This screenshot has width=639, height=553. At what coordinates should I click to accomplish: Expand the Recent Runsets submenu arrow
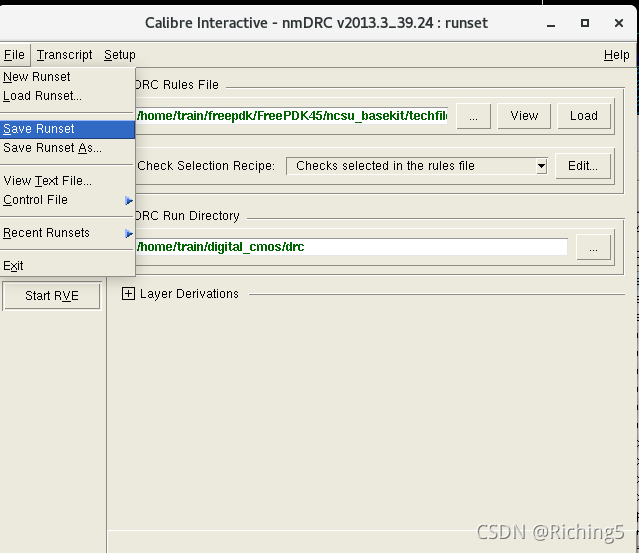[x=129, y=234]
